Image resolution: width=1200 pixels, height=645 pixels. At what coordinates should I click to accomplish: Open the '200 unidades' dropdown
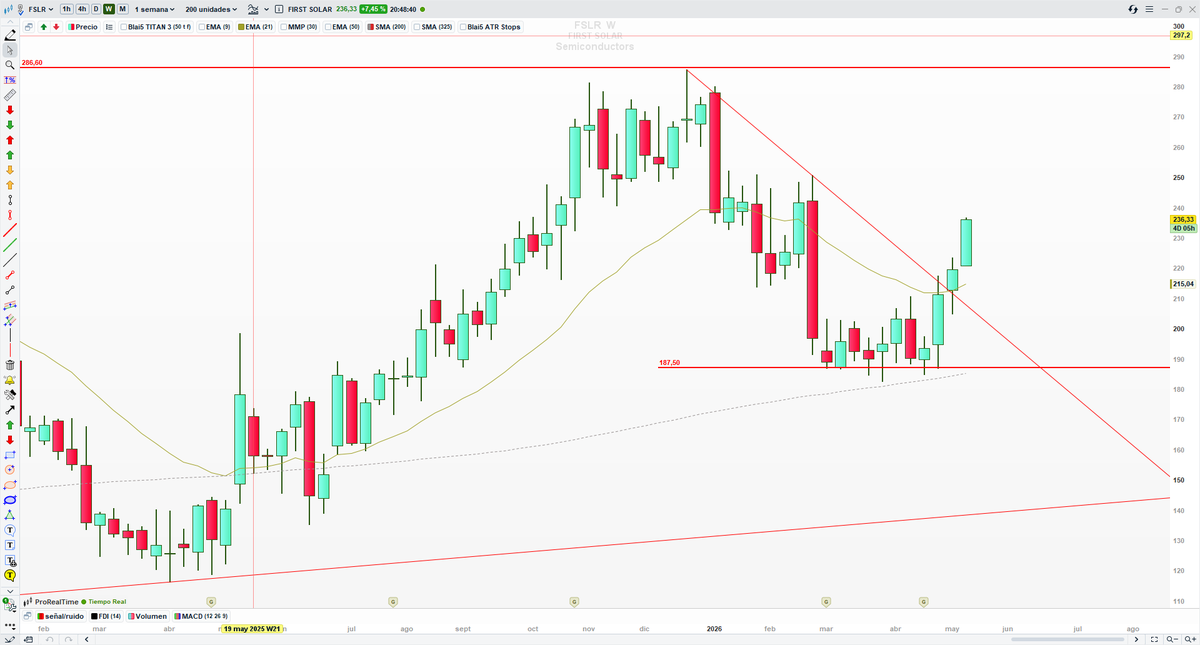(210, 9)
